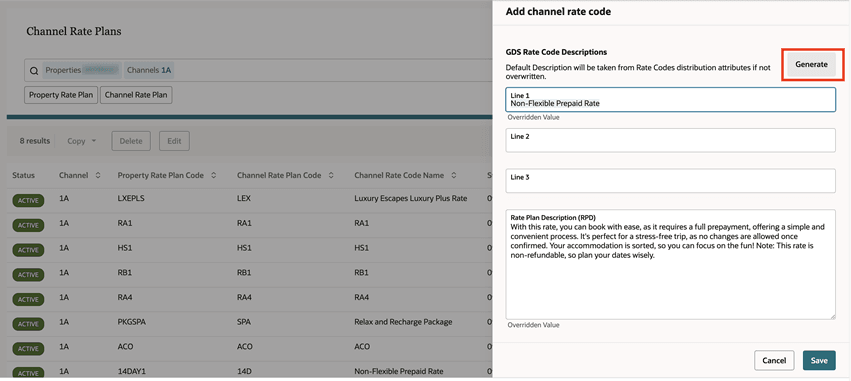This screenshot has width=851, height=381.
Task: Focus the Line 1 description field
Action: coord(670,100)
